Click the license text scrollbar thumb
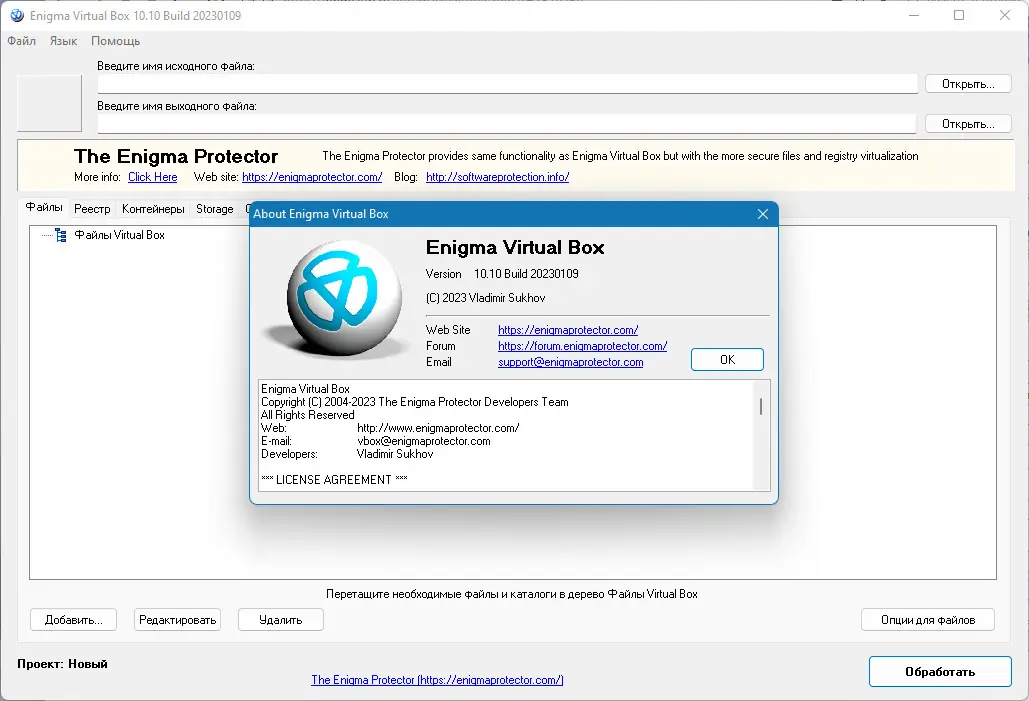The image size is (1029, 701). 761,406
